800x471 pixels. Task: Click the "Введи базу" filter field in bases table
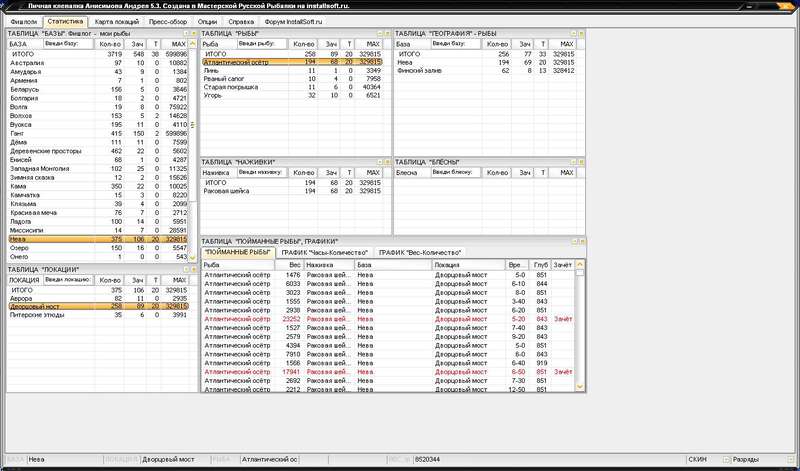(x=68, y=44)
